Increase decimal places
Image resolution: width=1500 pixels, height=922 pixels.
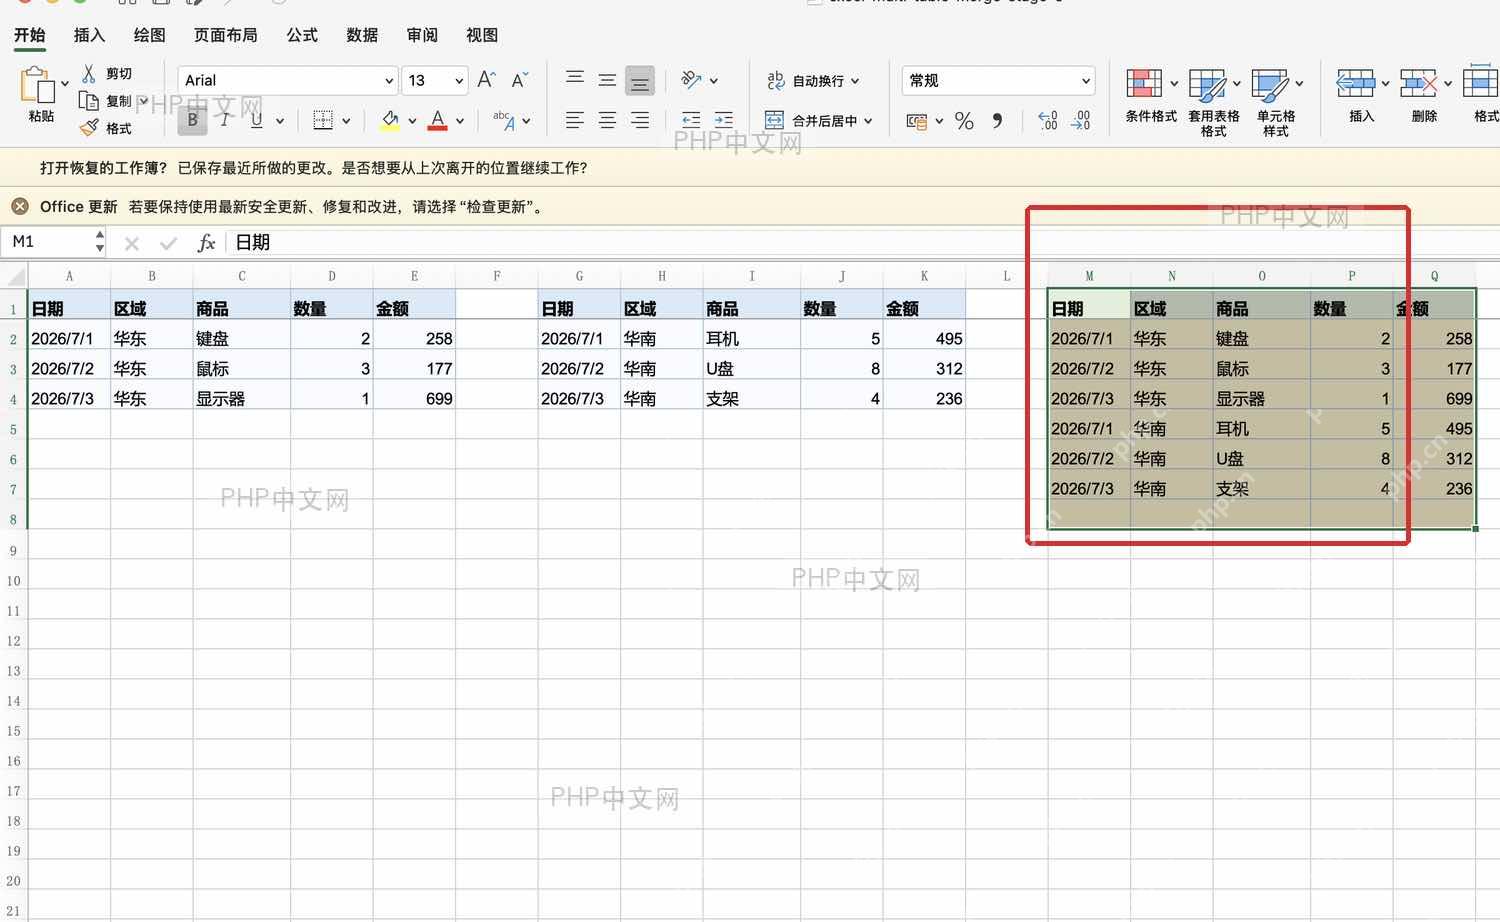click(x=1048, y=121)
